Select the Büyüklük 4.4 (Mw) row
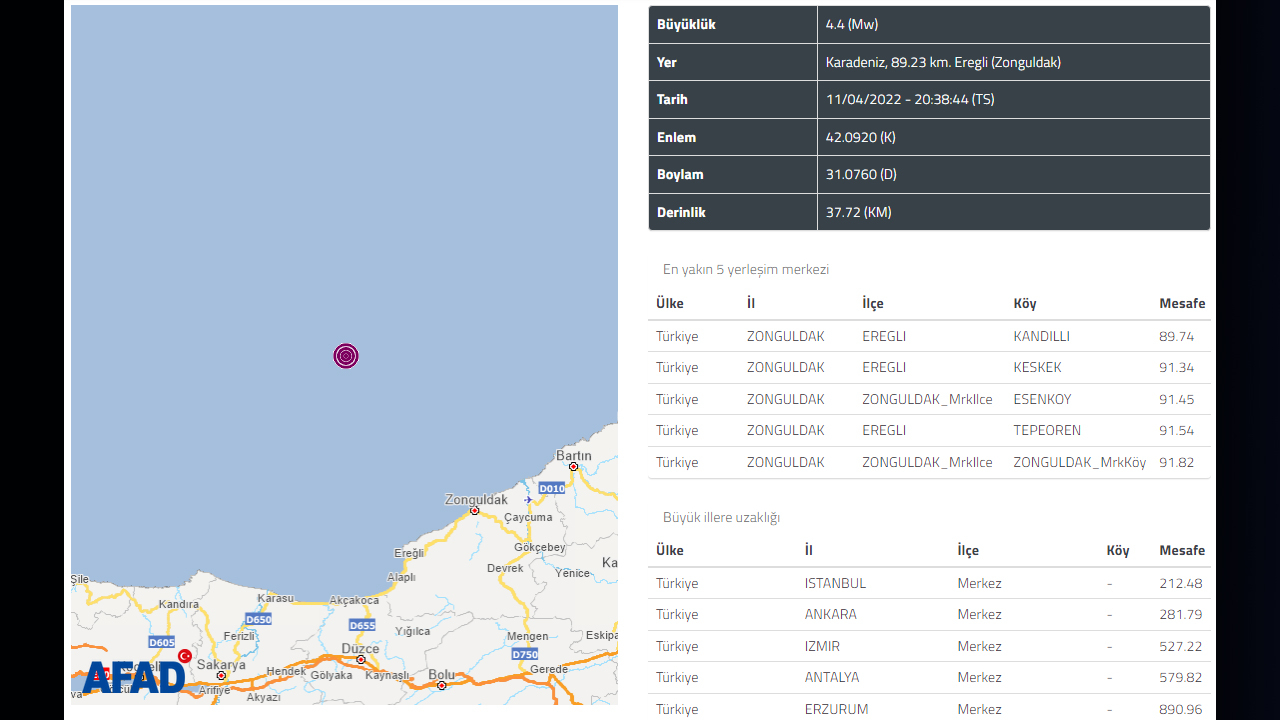This screenshot has height=720, width=1280. coord(929,25)
